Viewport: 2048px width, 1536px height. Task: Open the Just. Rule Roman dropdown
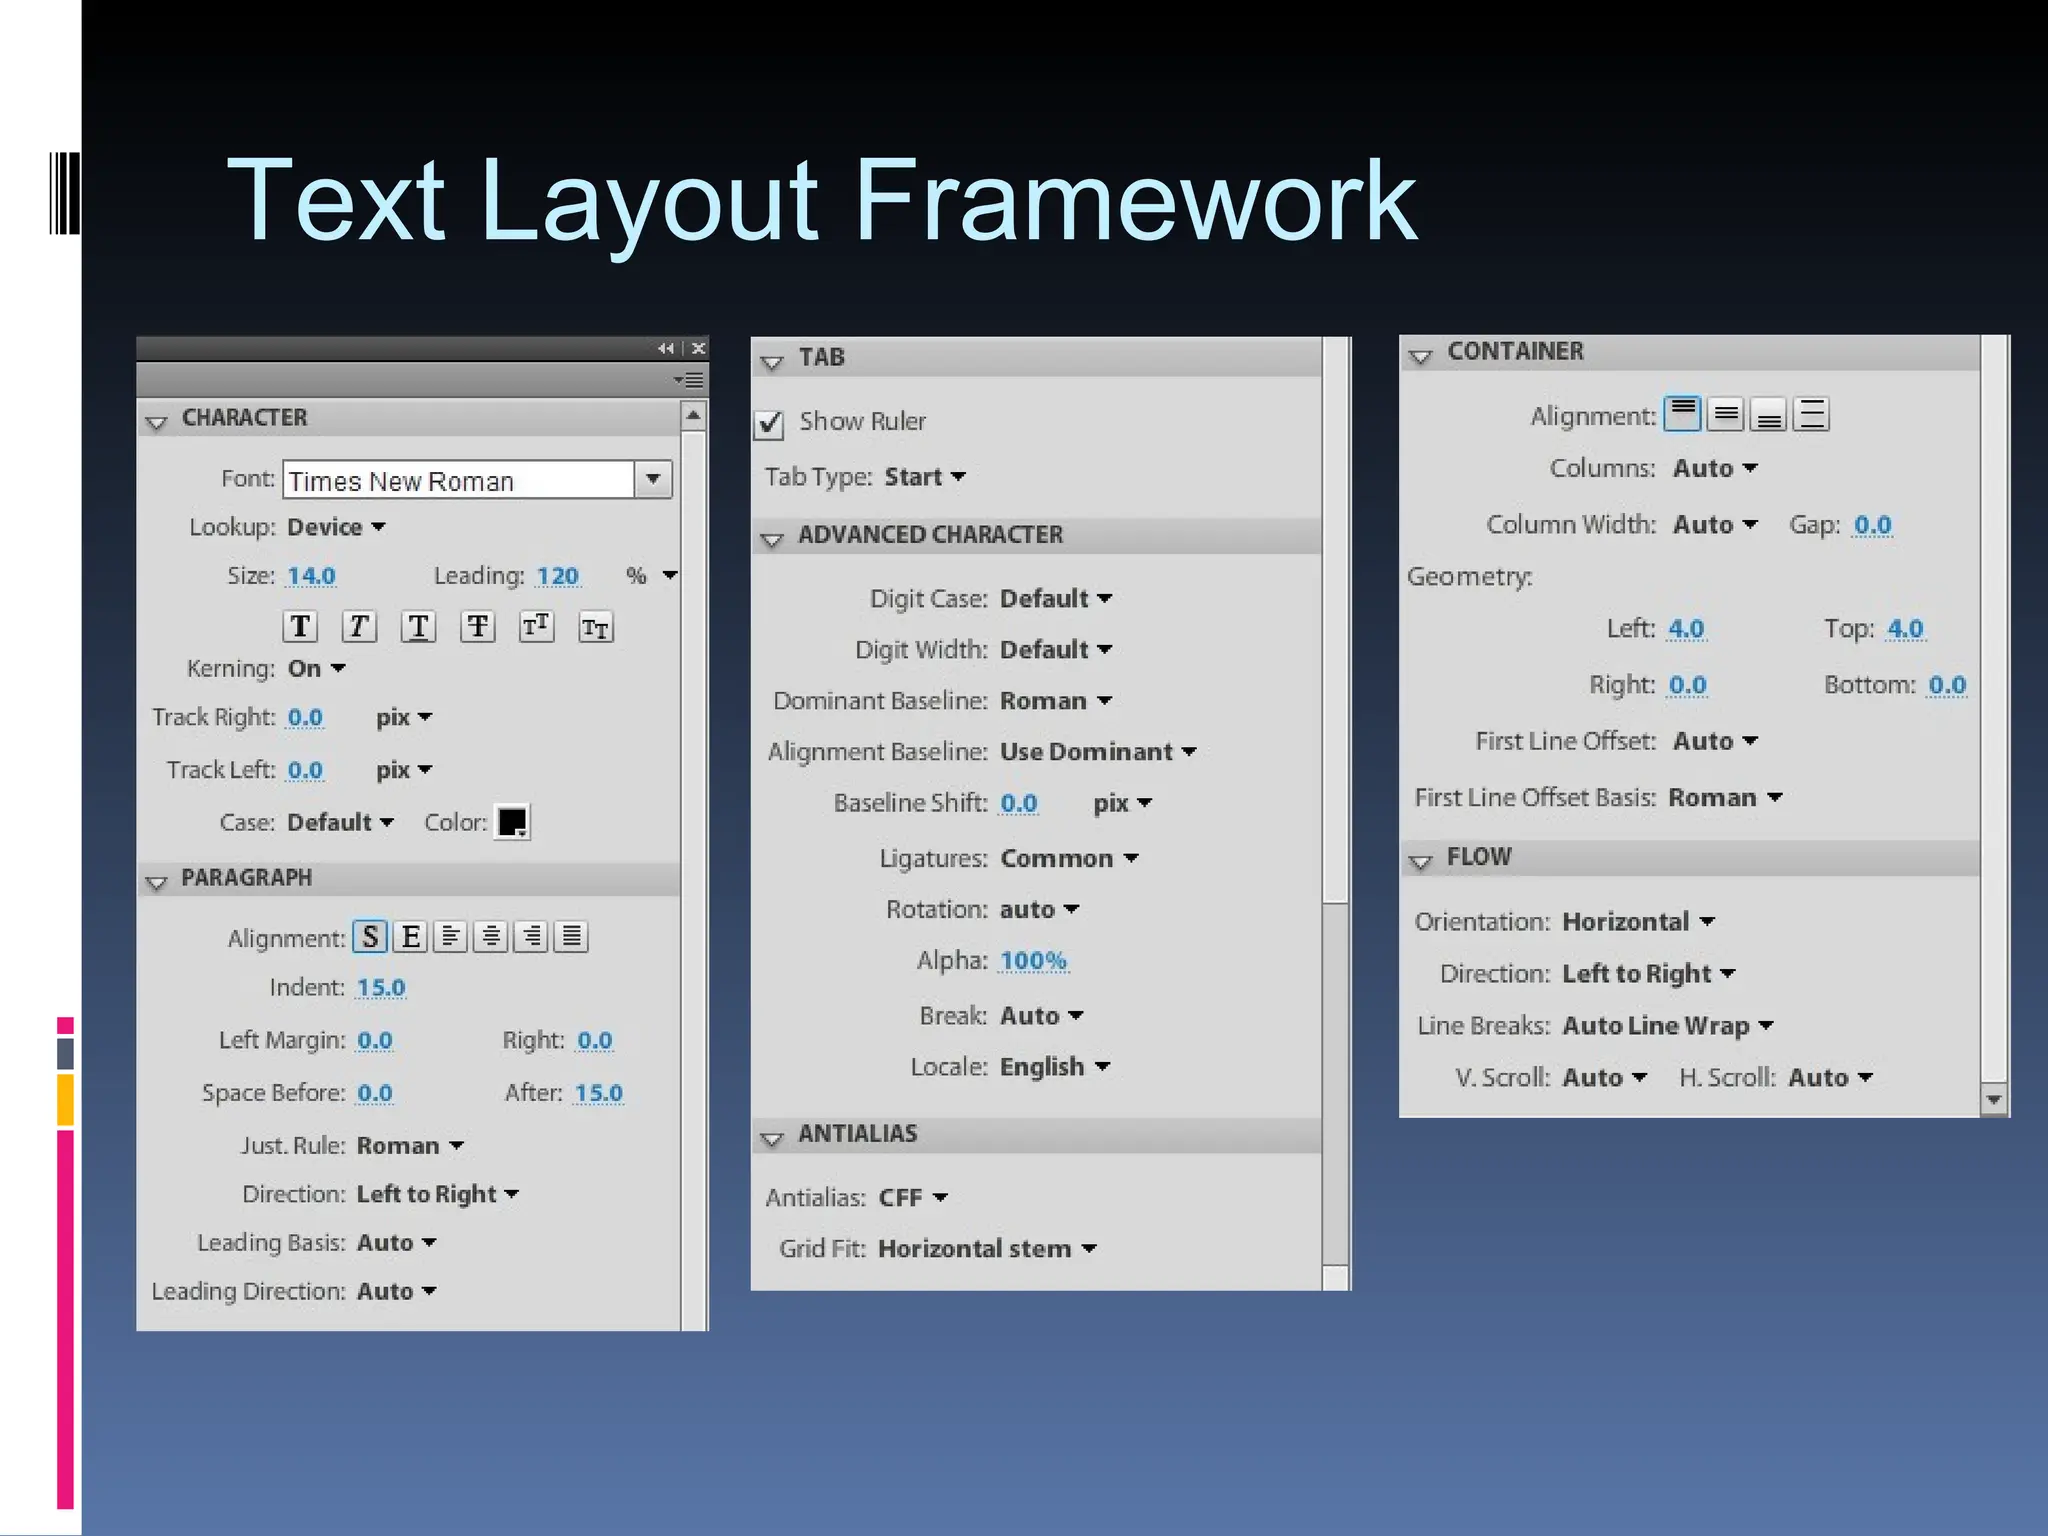410,1146
